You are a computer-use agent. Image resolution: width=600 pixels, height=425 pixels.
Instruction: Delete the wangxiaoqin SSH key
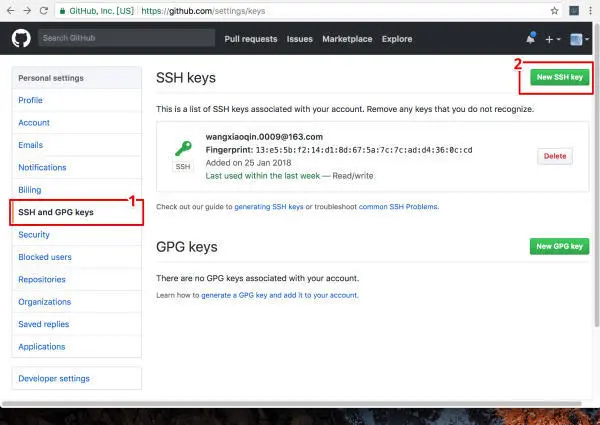click(x=555, y=156)
